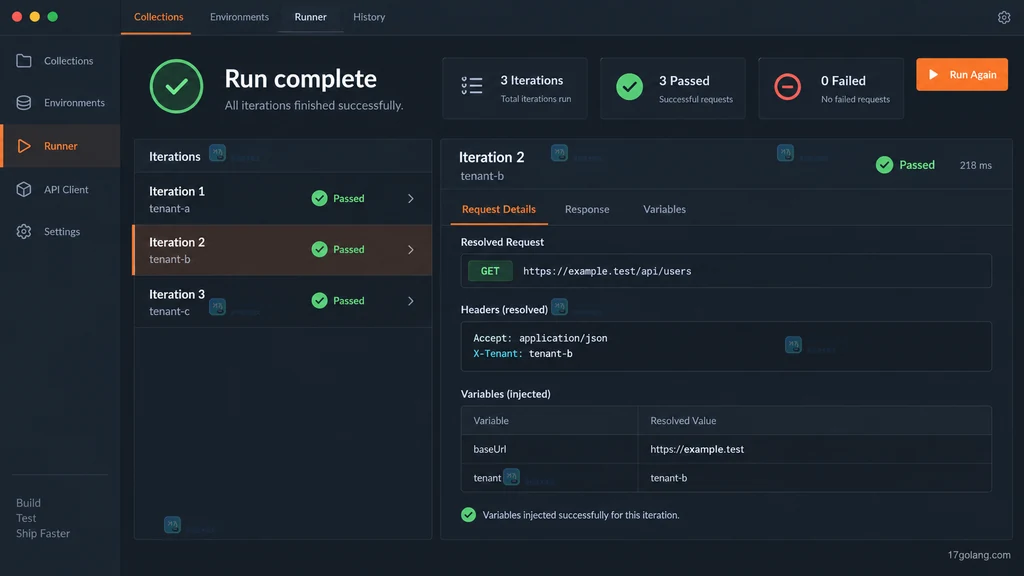The image size is (1024, 576).
Task: Click the Accept: application/json header line
Action: coord(540,338)
